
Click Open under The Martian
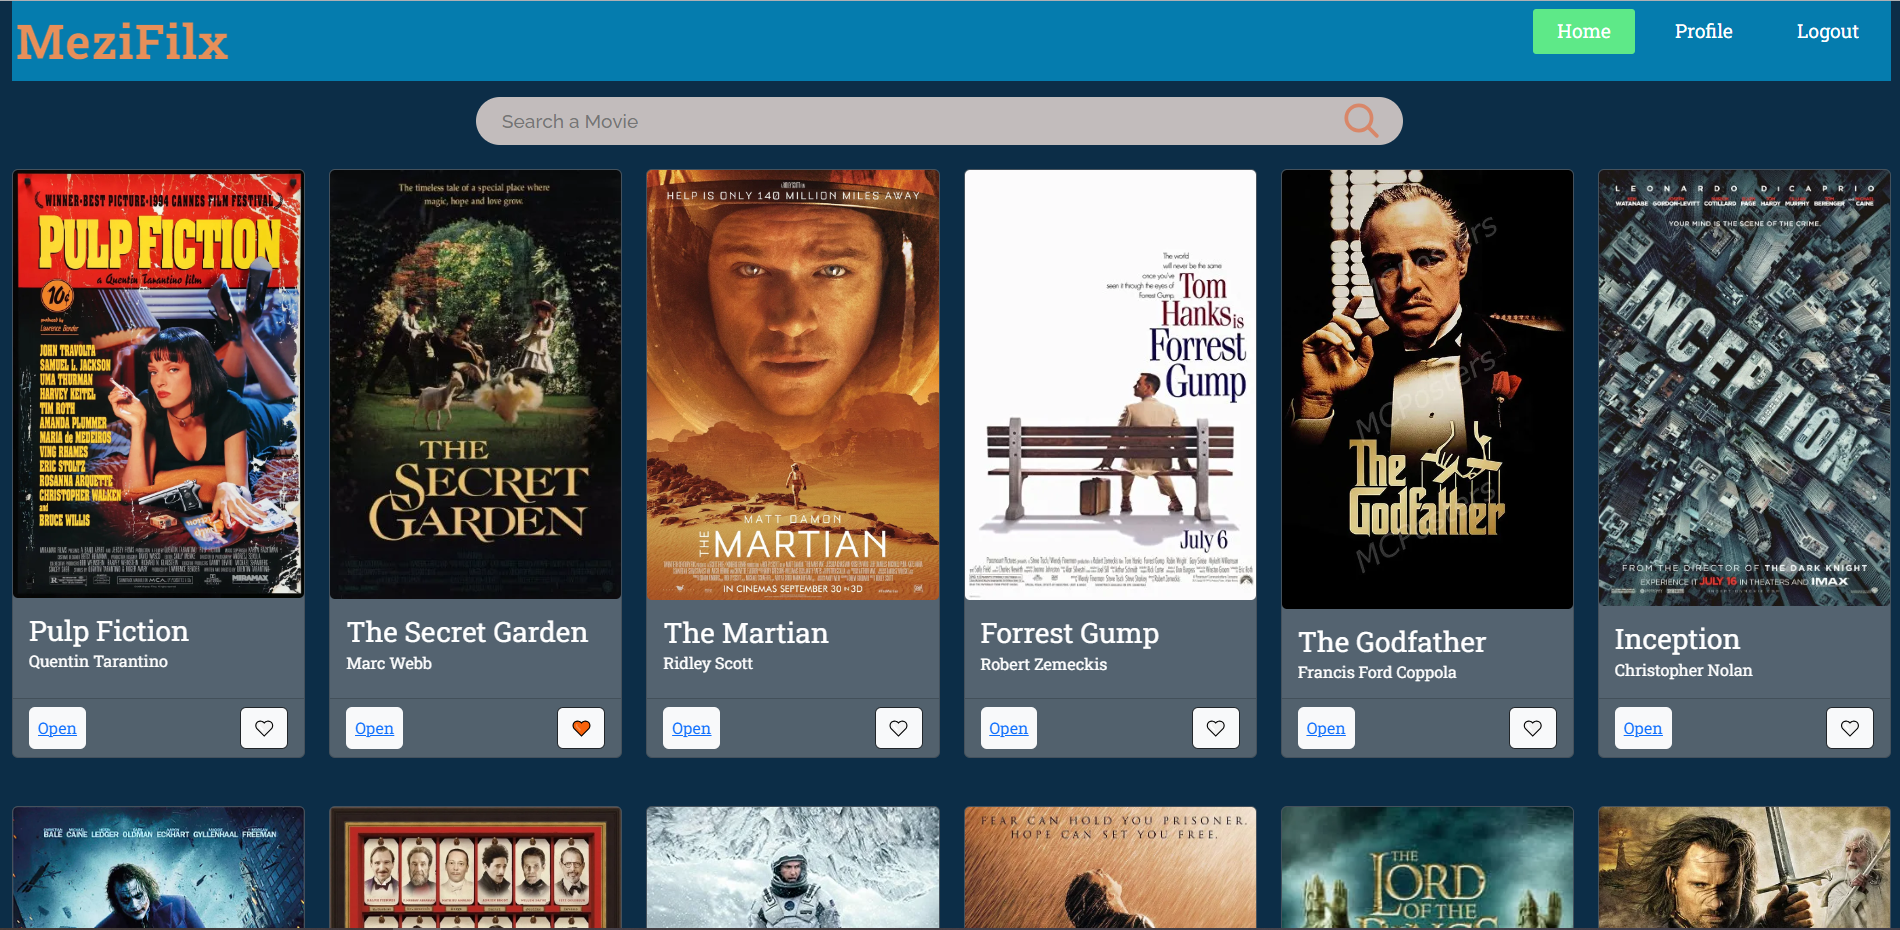click(x=691, y=728)
